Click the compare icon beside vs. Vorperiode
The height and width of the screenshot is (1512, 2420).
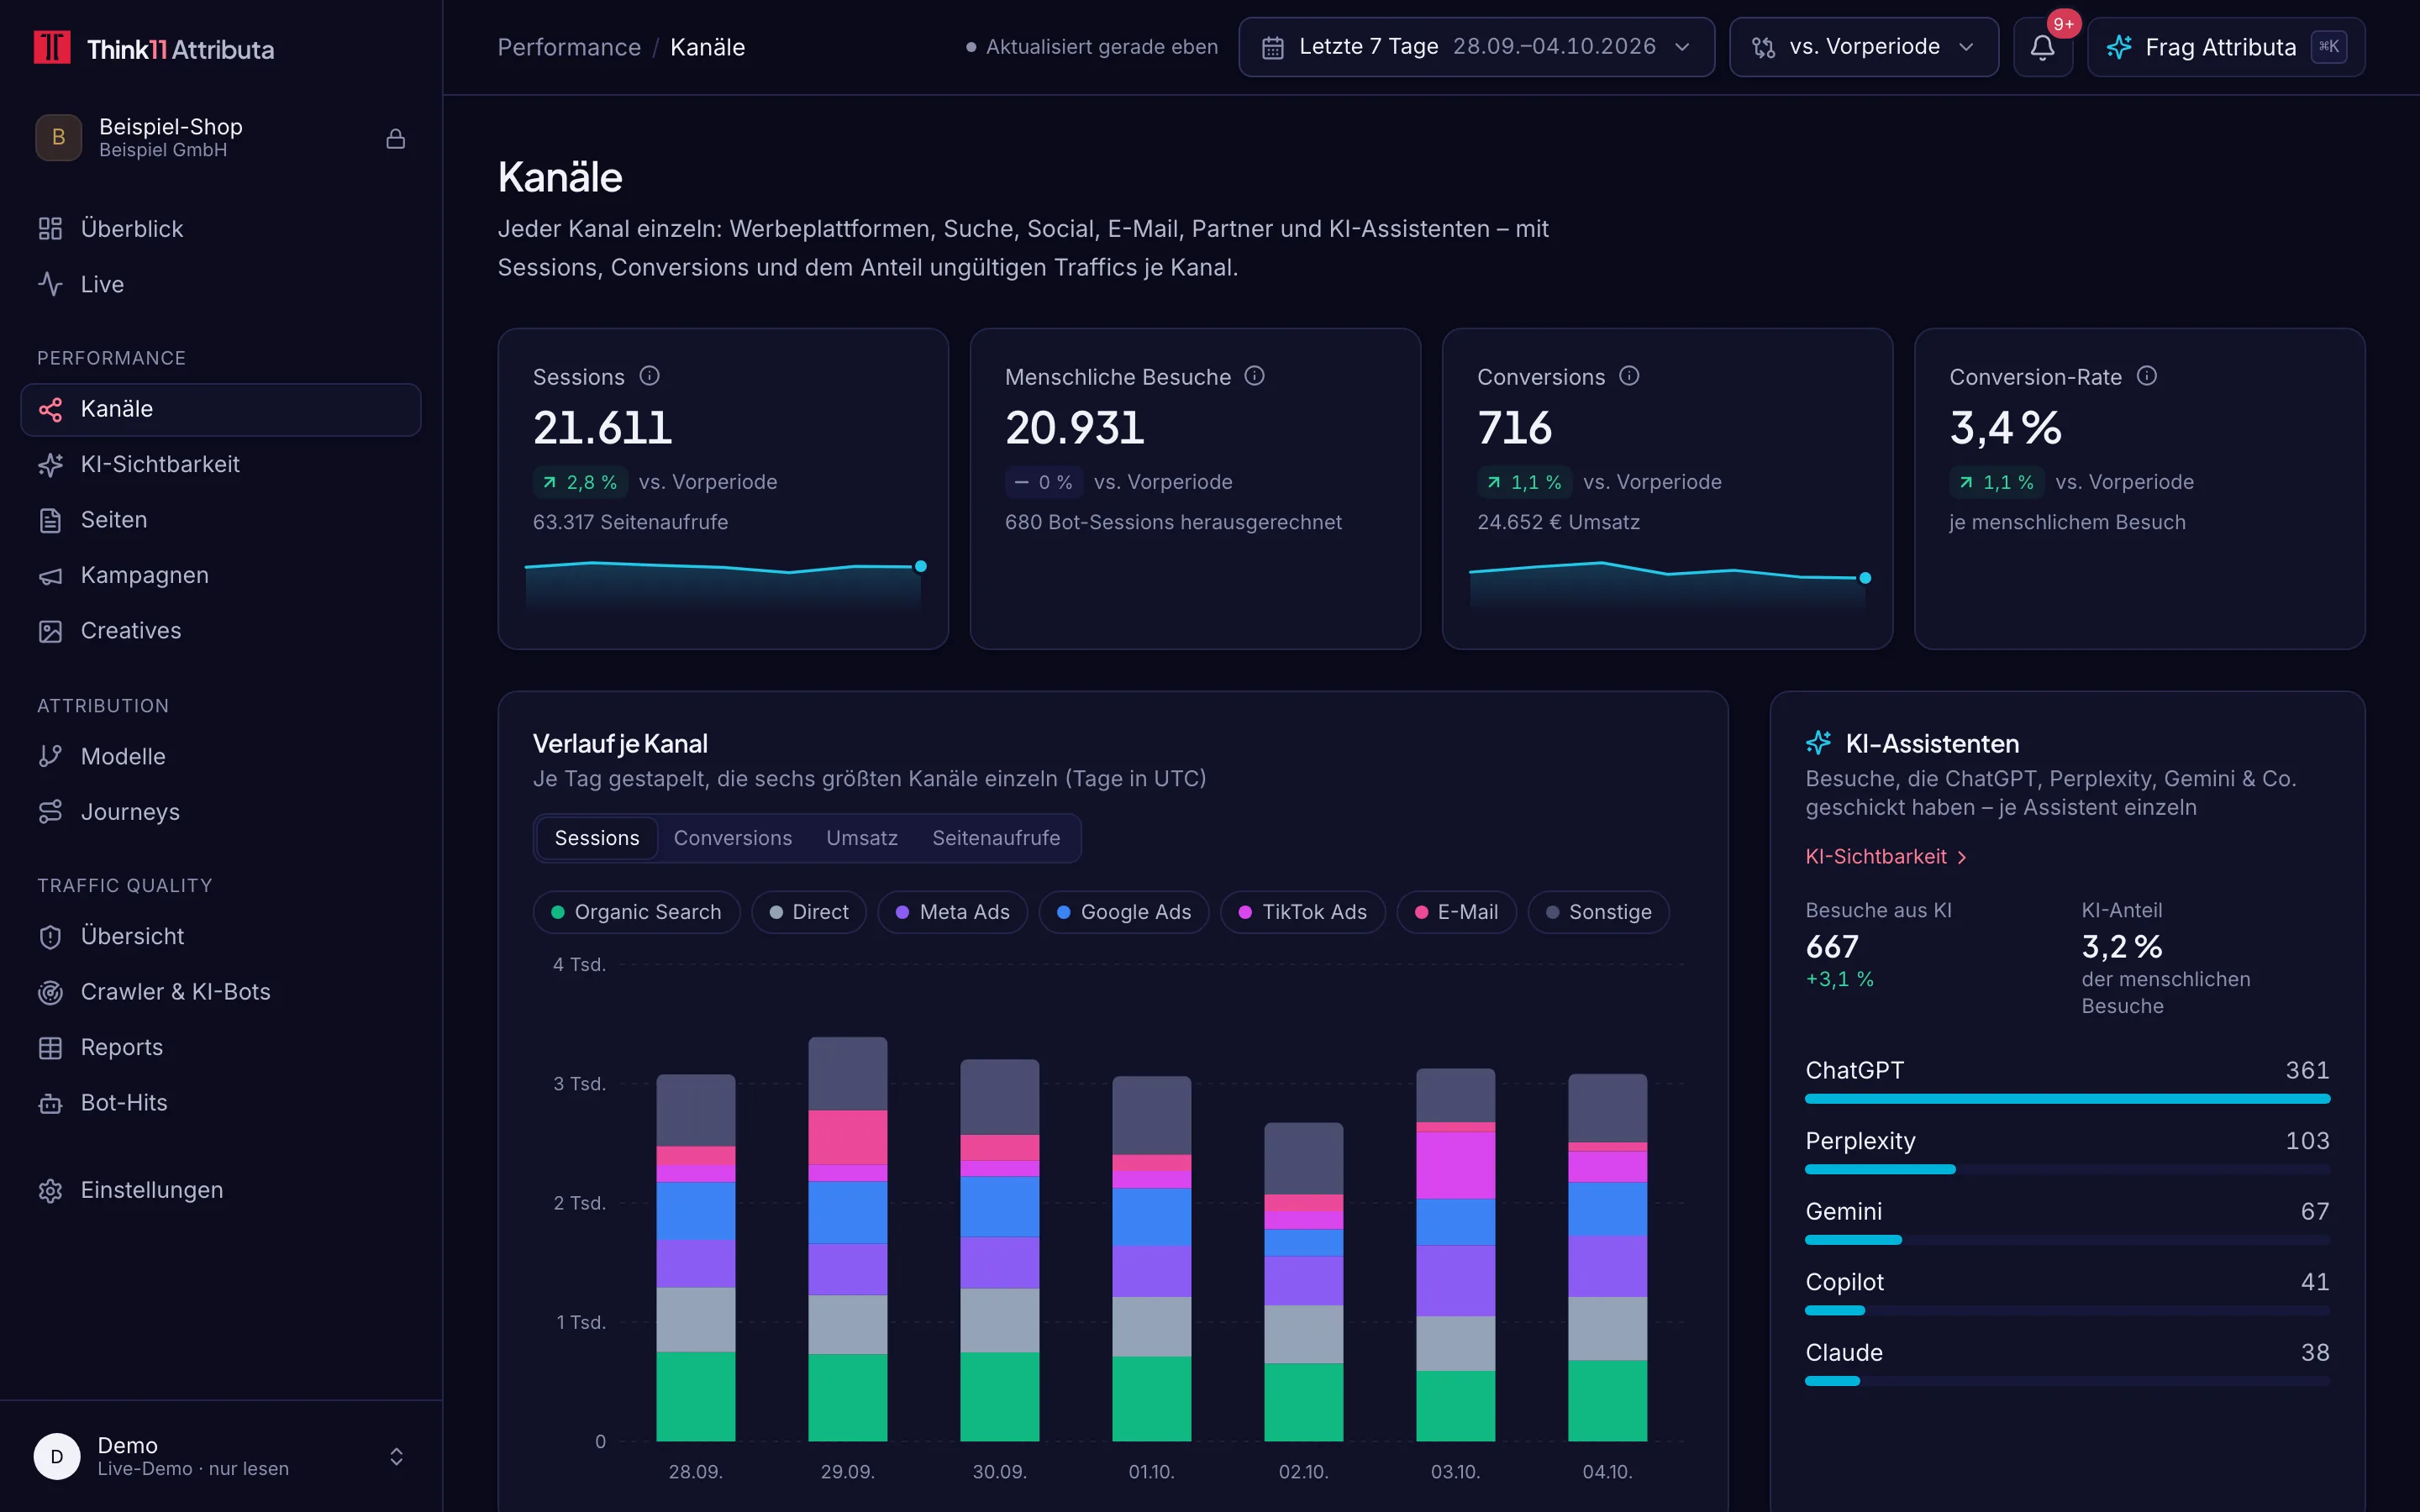pyautogui.click(x=1764, y=47)
